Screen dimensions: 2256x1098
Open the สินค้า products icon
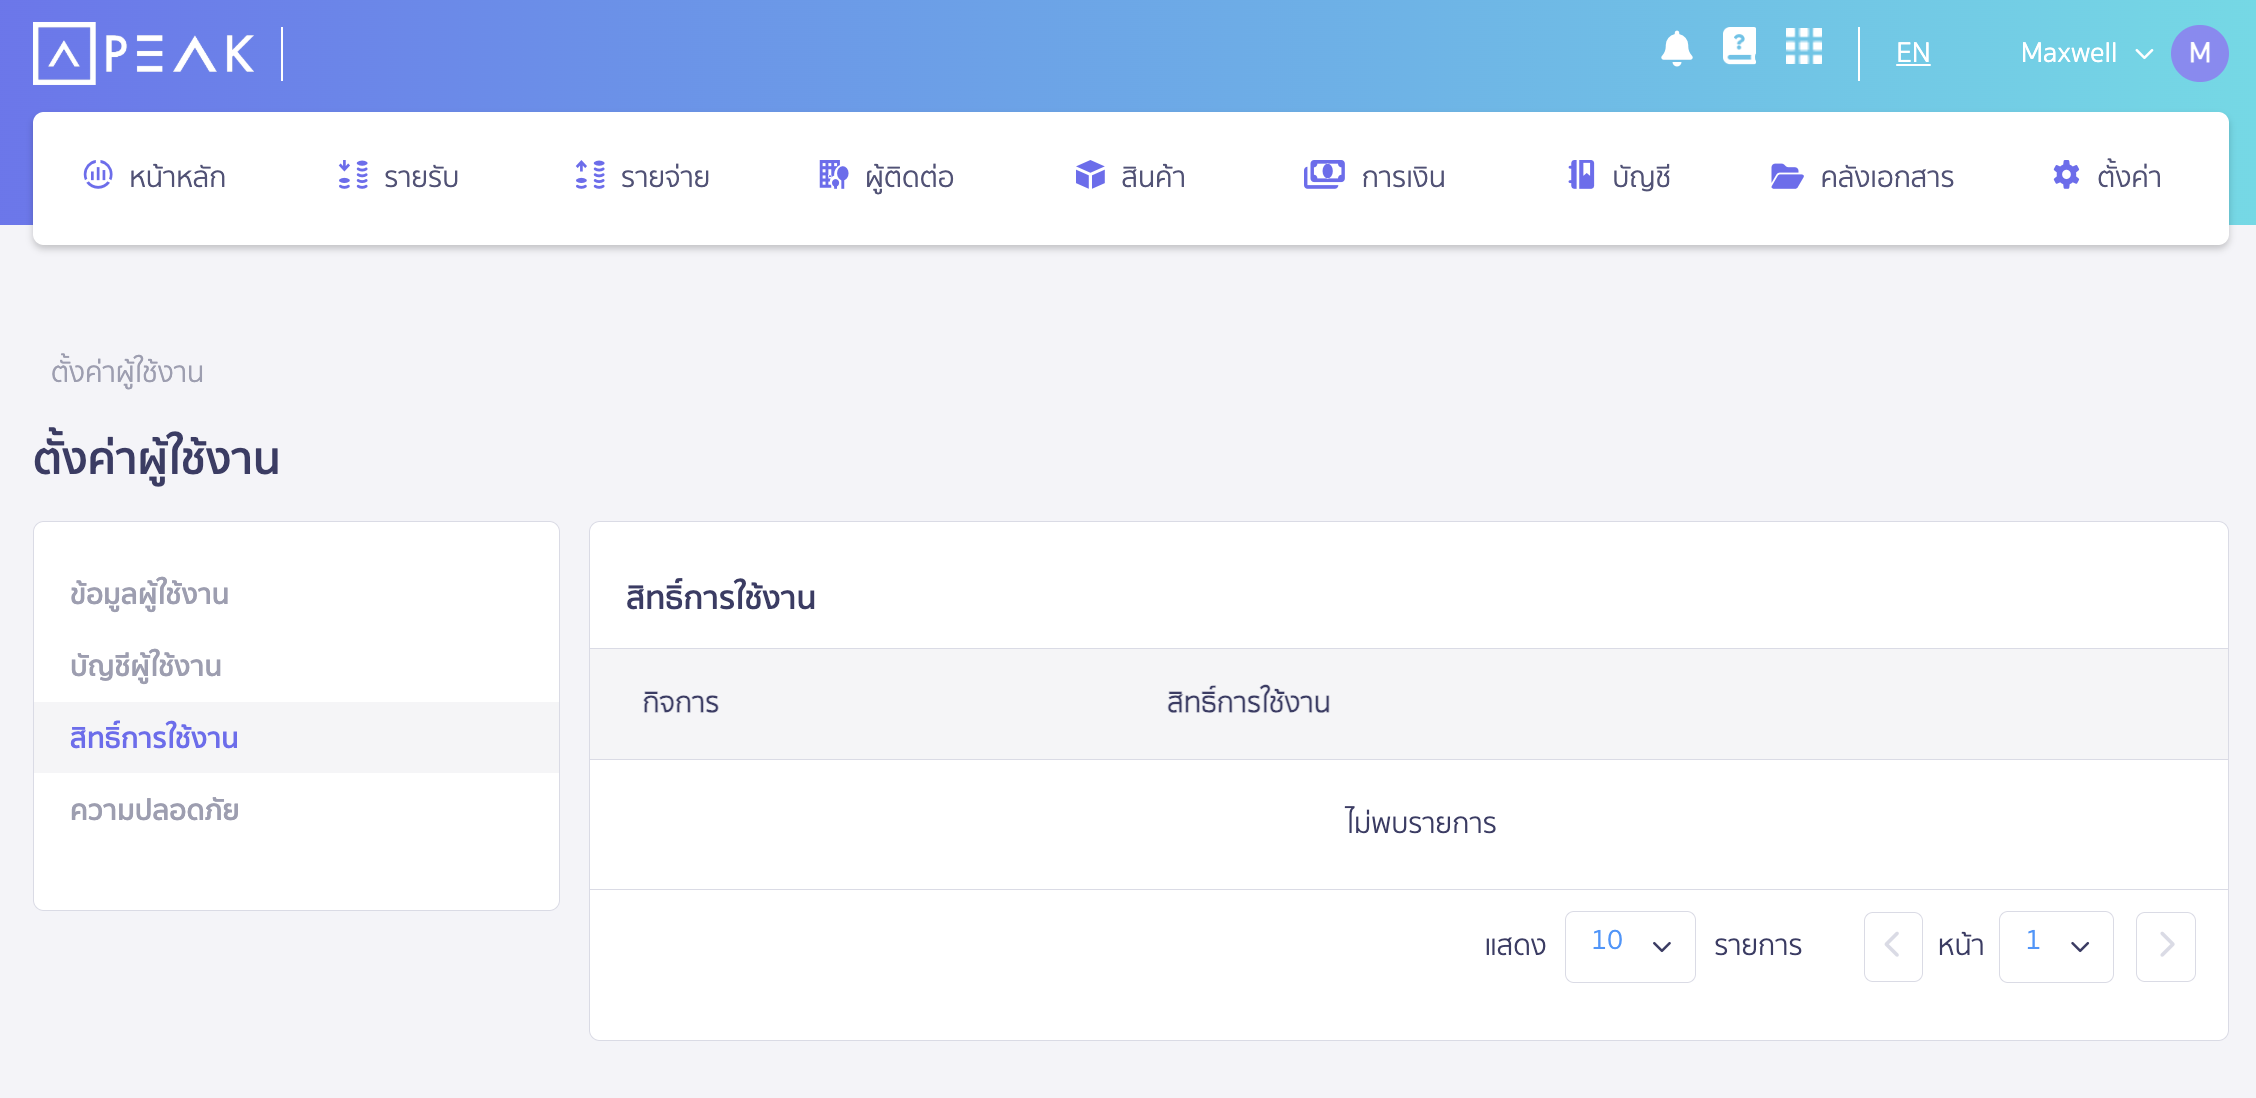tap(1089, 176)
